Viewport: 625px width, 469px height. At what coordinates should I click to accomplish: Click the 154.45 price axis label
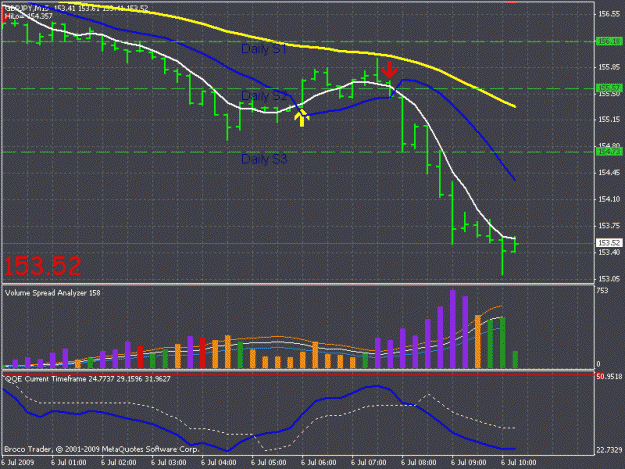(609, 173)
